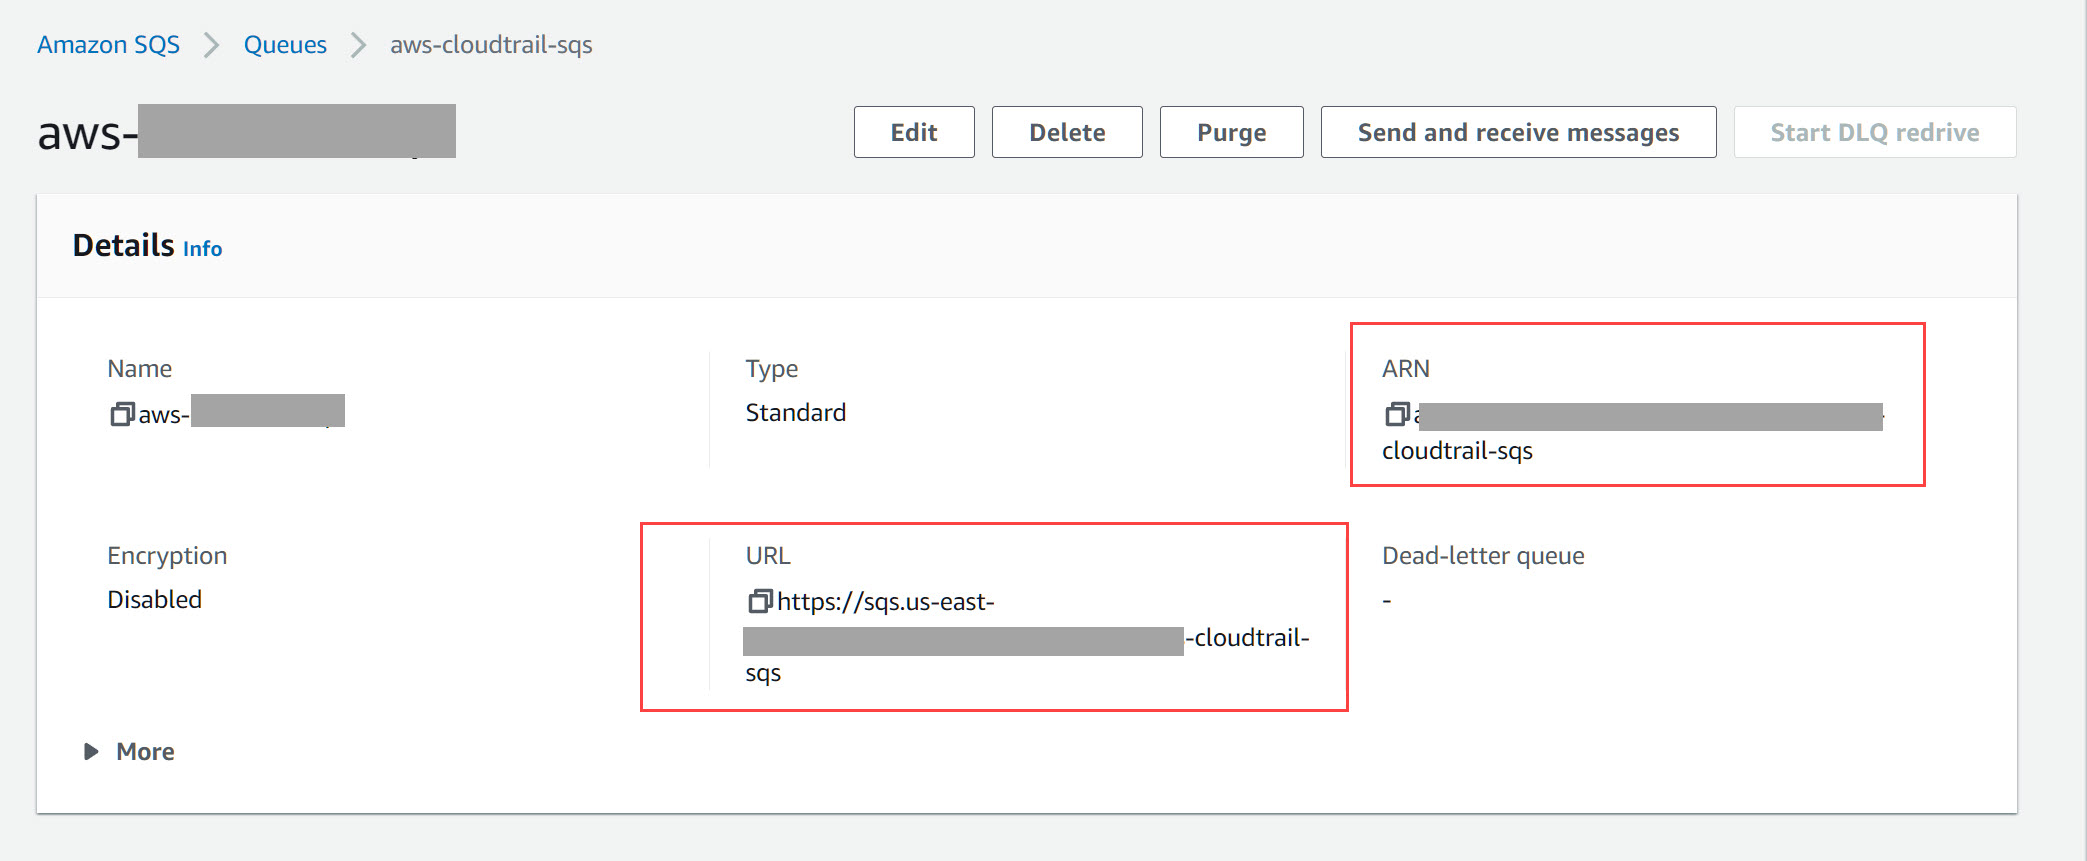Select the Disabled encryption value
Image resolution: width=2087 pixels, height=861 pixels.
click(x=155, y=600)
